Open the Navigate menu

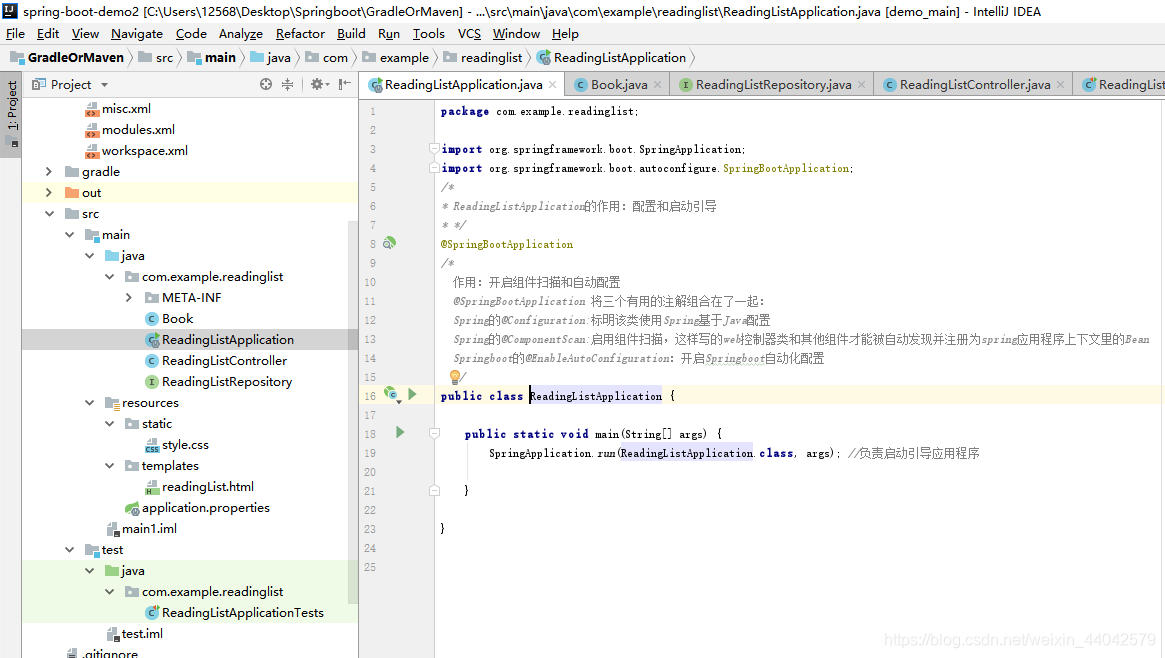coord(137,33)
